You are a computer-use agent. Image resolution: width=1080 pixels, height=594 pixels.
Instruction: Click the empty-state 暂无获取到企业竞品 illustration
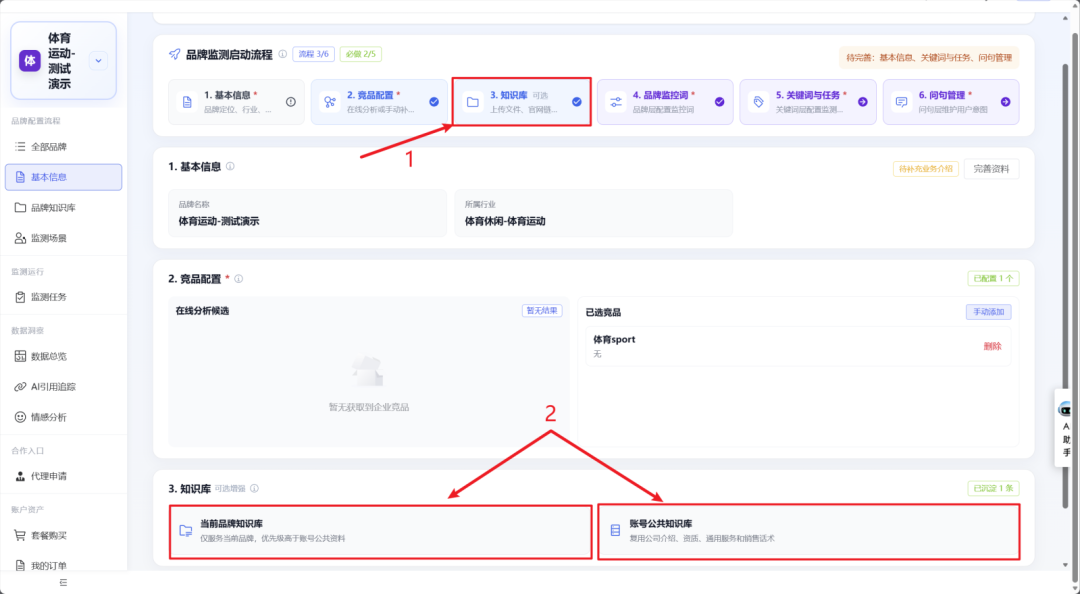click(x=368, y=372)
